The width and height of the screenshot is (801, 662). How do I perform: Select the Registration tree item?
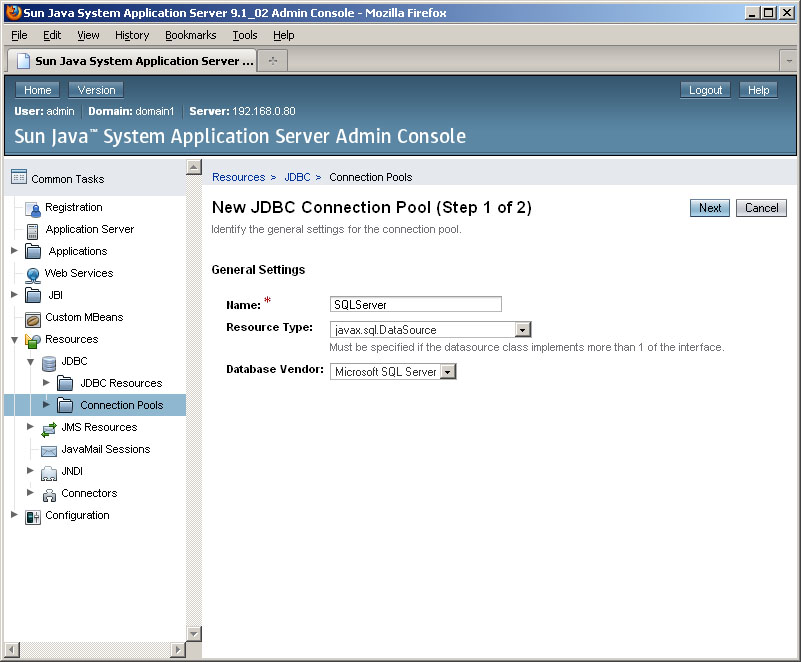74,207
